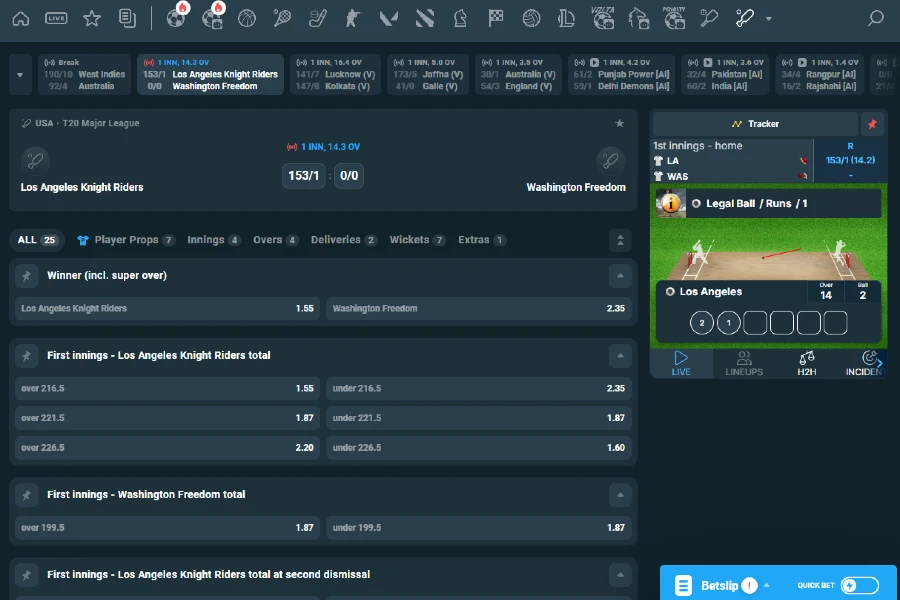Select the volleyball sport icon
Screen dimensions: 900x600
(530, 18)
